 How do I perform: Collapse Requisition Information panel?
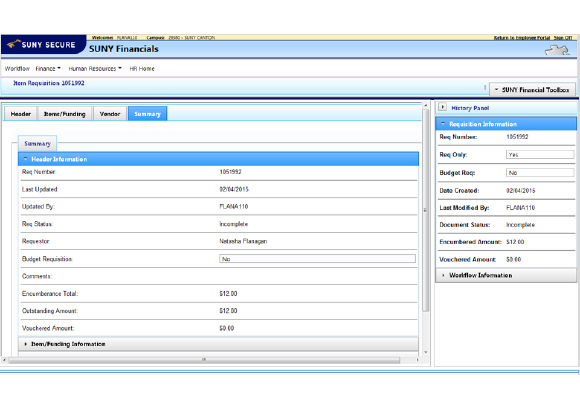pyautogui.click(x=506, y=124)
